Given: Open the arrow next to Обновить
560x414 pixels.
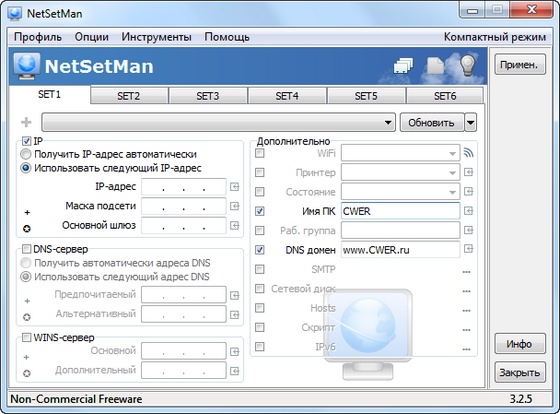Looking at the screenshot, I should [x=471, y=123].
